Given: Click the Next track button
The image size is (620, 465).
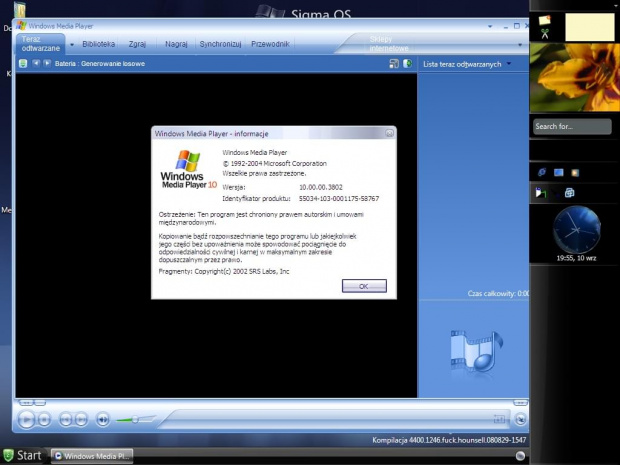Looking at the screenshot, I should 81,419.
